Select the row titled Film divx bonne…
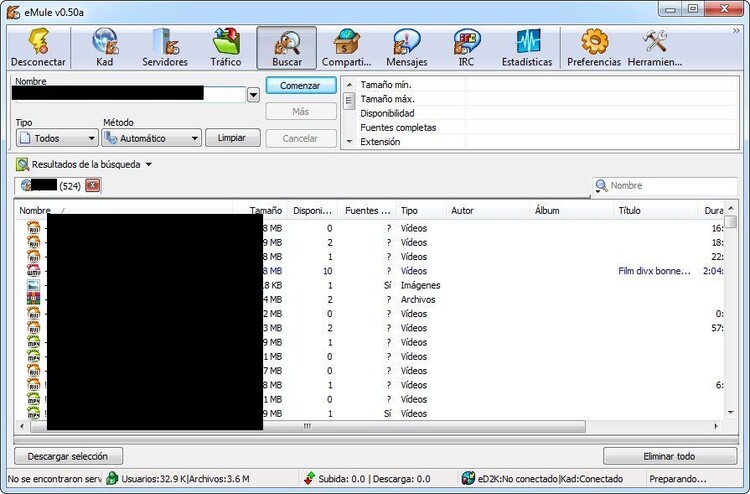Image resolution: width=750 pixels, height=494 pixels. (x=370, y=271)
